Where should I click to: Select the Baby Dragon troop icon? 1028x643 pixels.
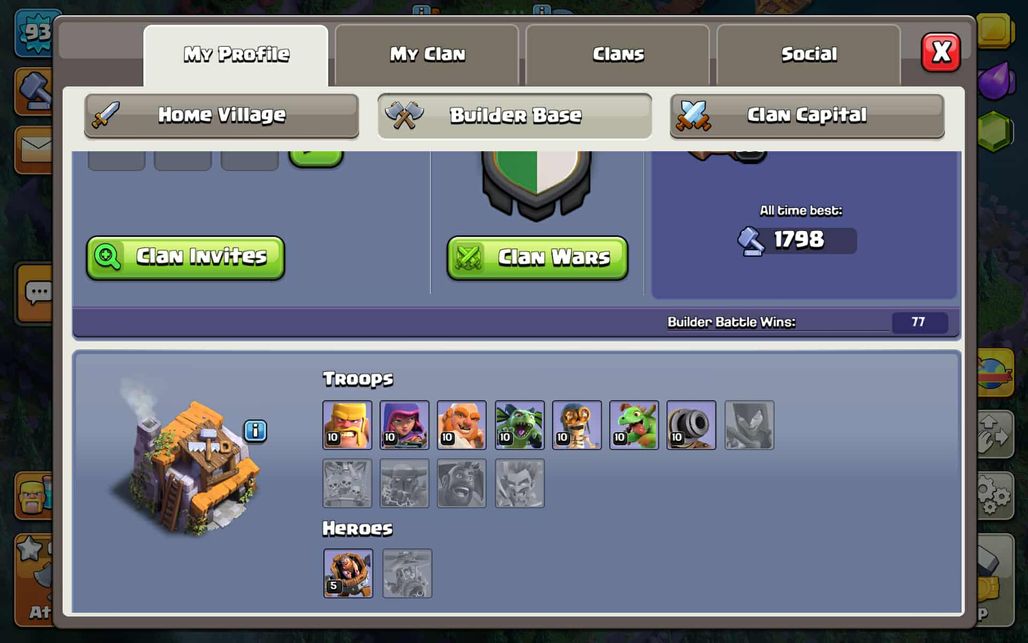(634, 425)
